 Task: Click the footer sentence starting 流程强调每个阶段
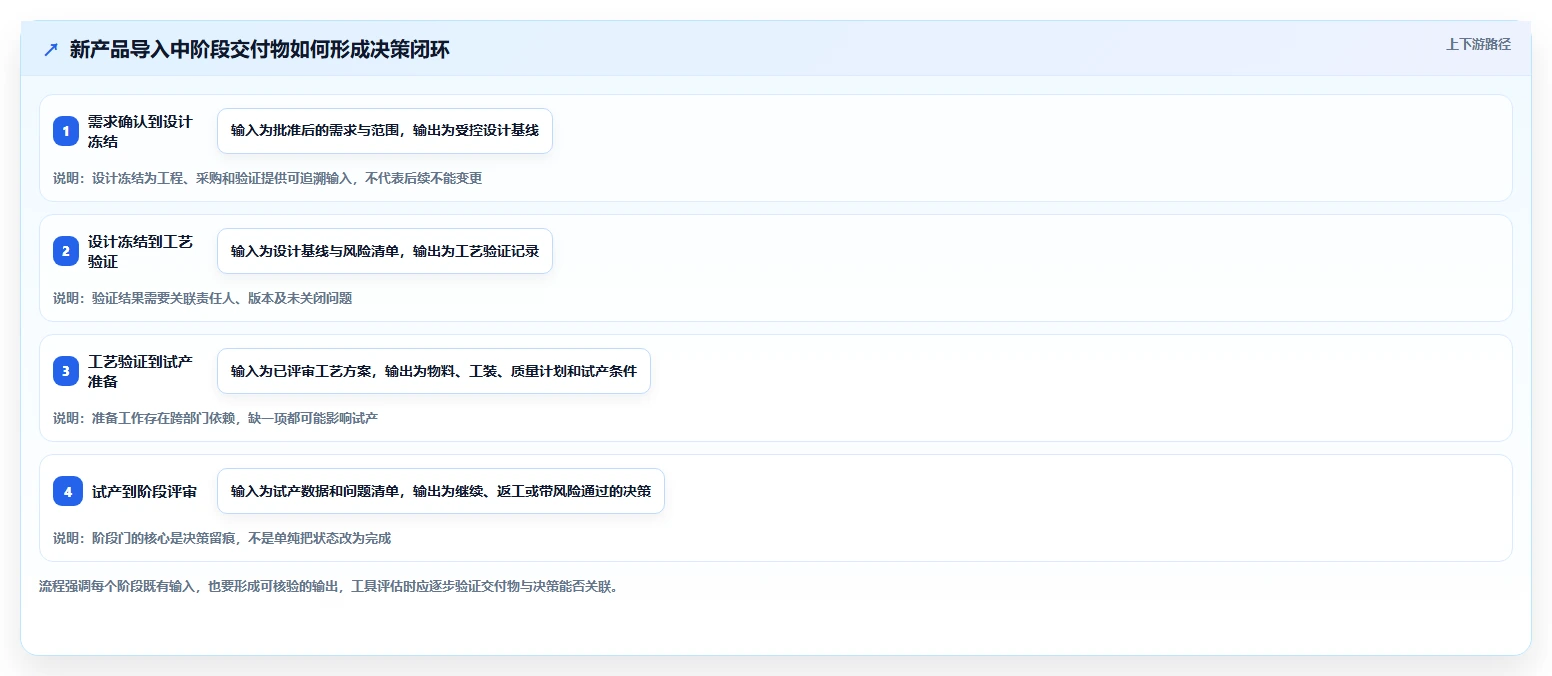point(328,586)
